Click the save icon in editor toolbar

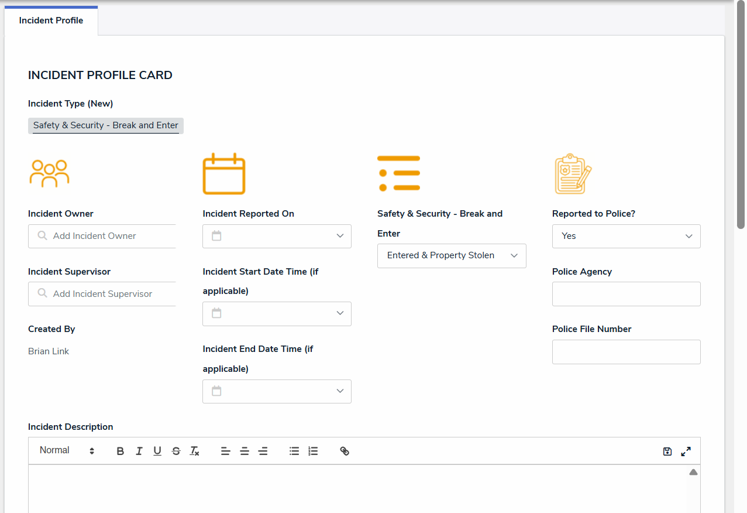coord(667,451)
